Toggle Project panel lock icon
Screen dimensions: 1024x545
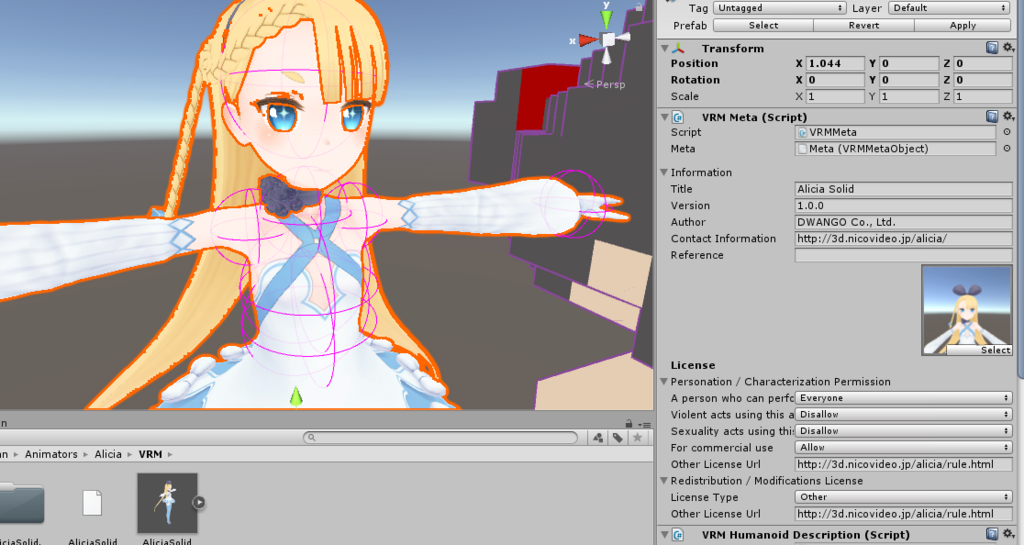[x=629, y=424]
